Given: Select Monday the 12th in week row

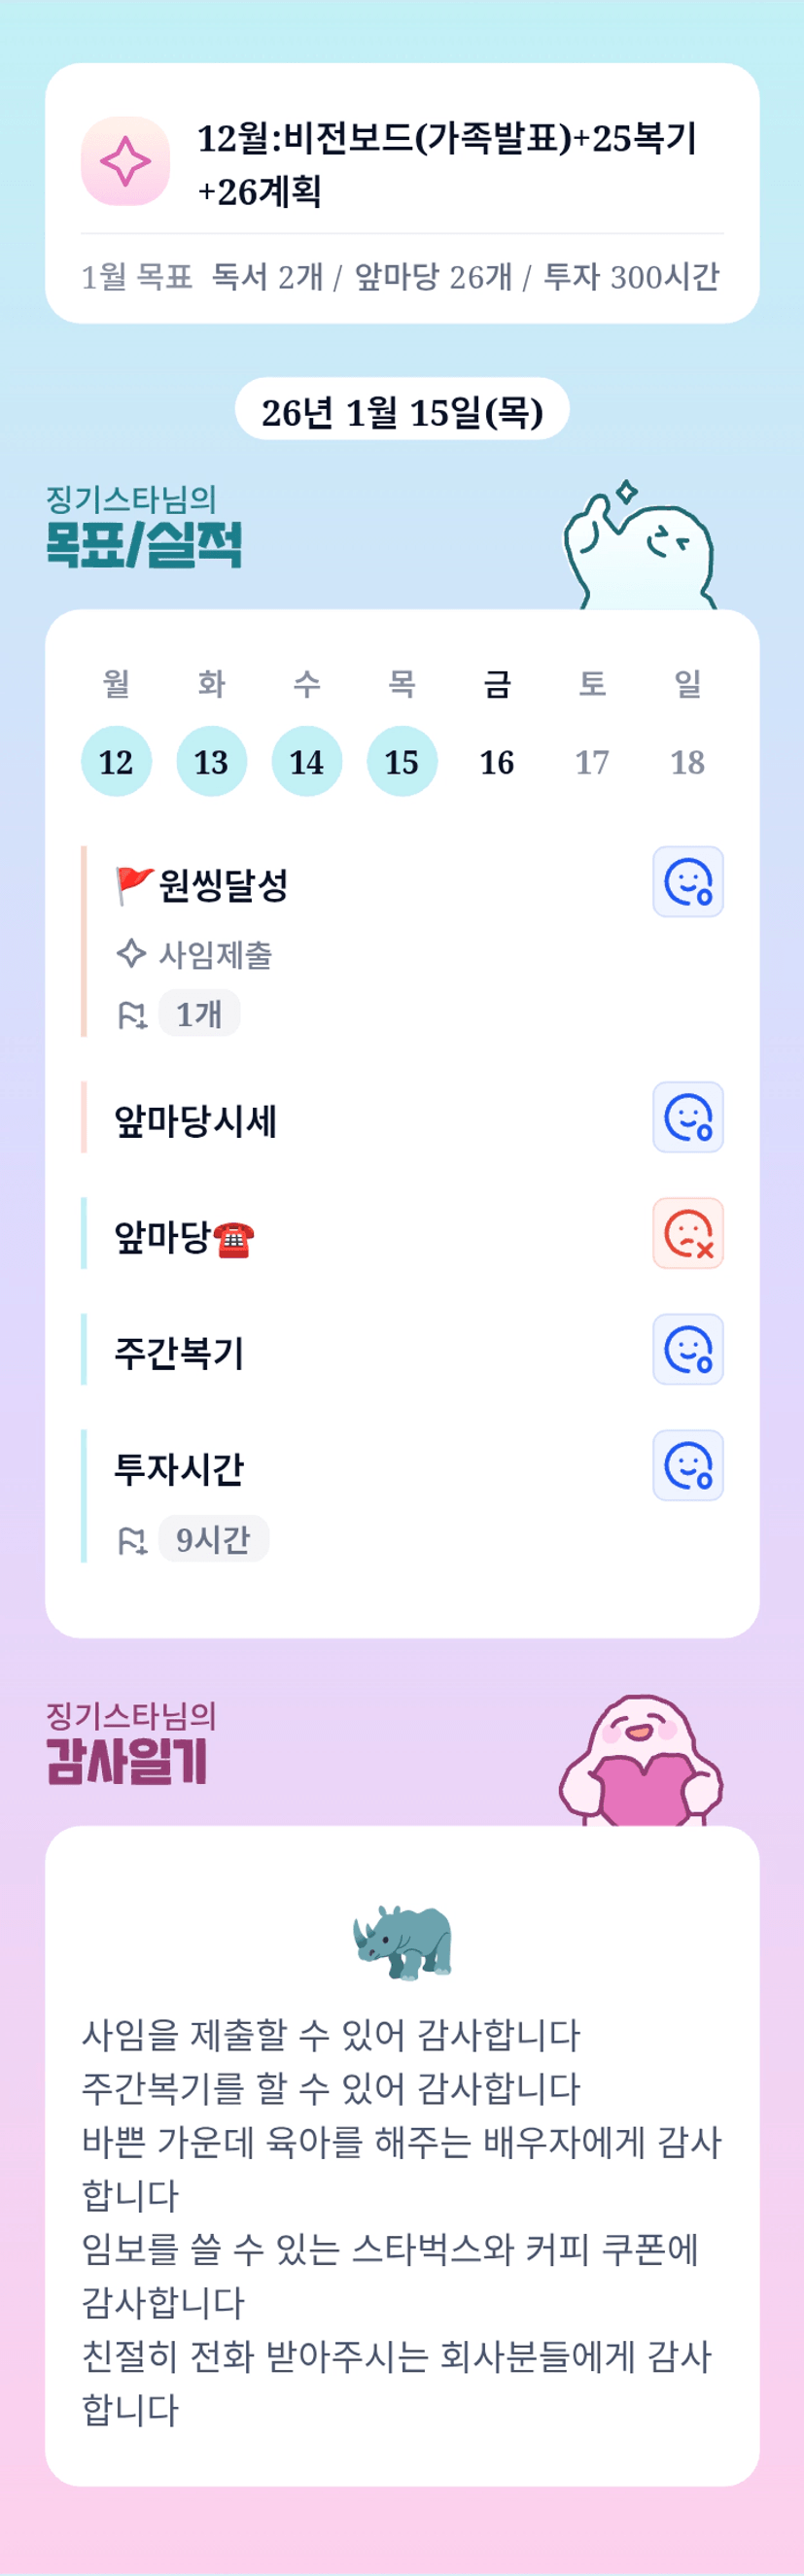Looking at the screenshot, I should (x=116, y=762).
